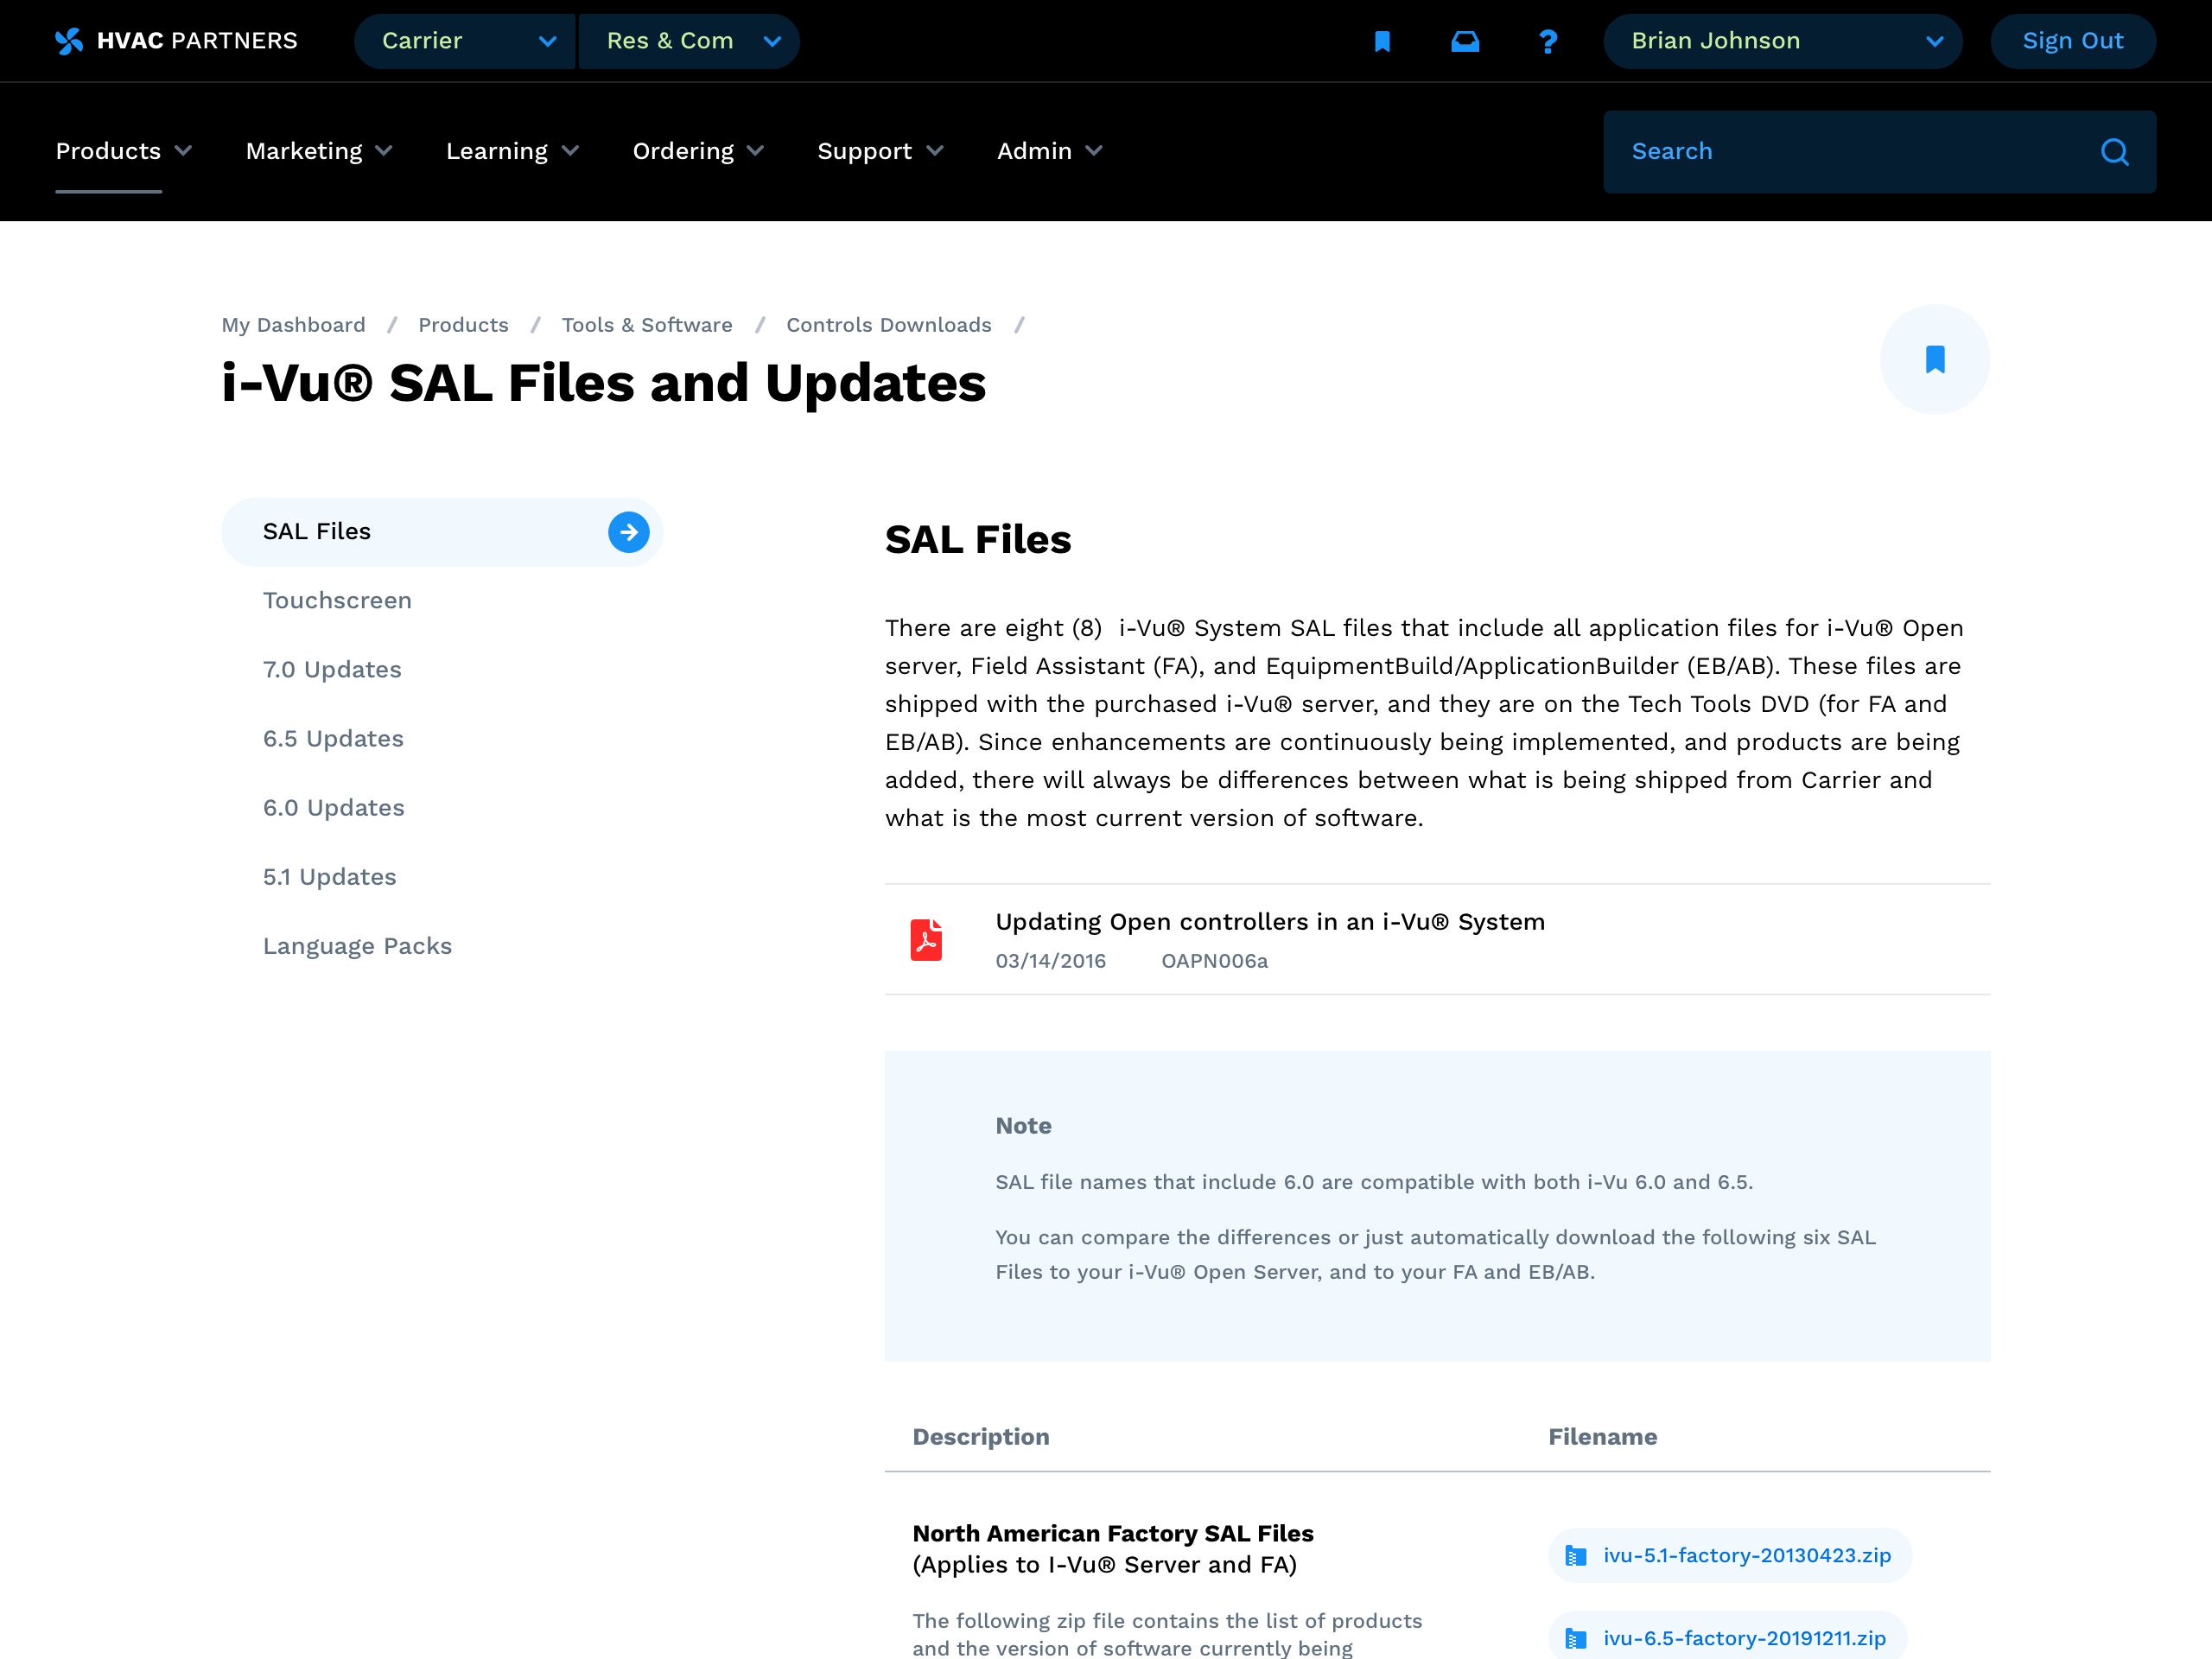Click the blue arrow beside SAL Files
Screen dimensions: 2212x1659
628,532
